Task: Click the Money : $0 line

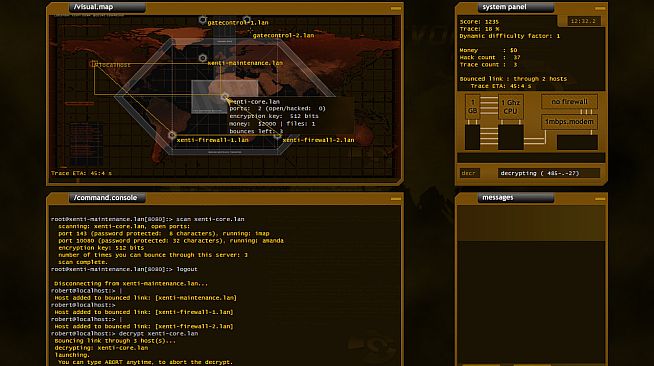Action: (x=488, y=50)
